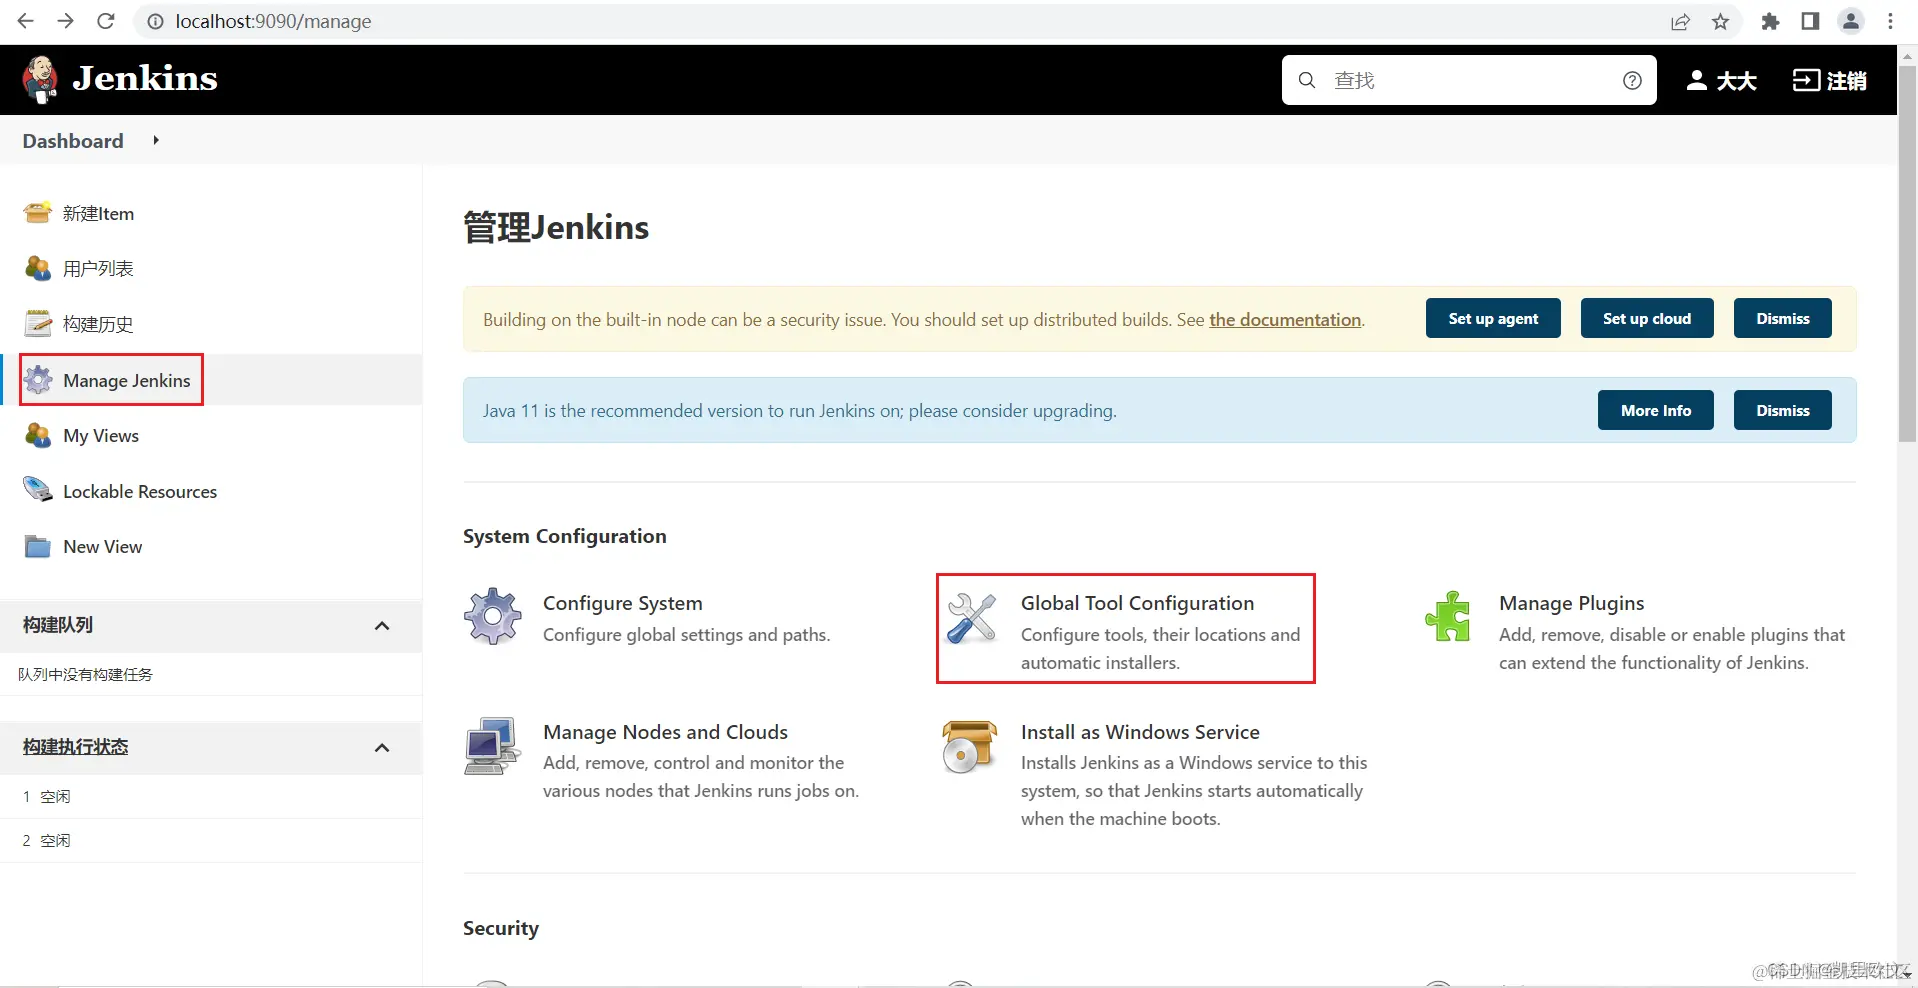Click the 构建历史 notepad icon
Screen dimensions: 1918x988
click(38, 323)
